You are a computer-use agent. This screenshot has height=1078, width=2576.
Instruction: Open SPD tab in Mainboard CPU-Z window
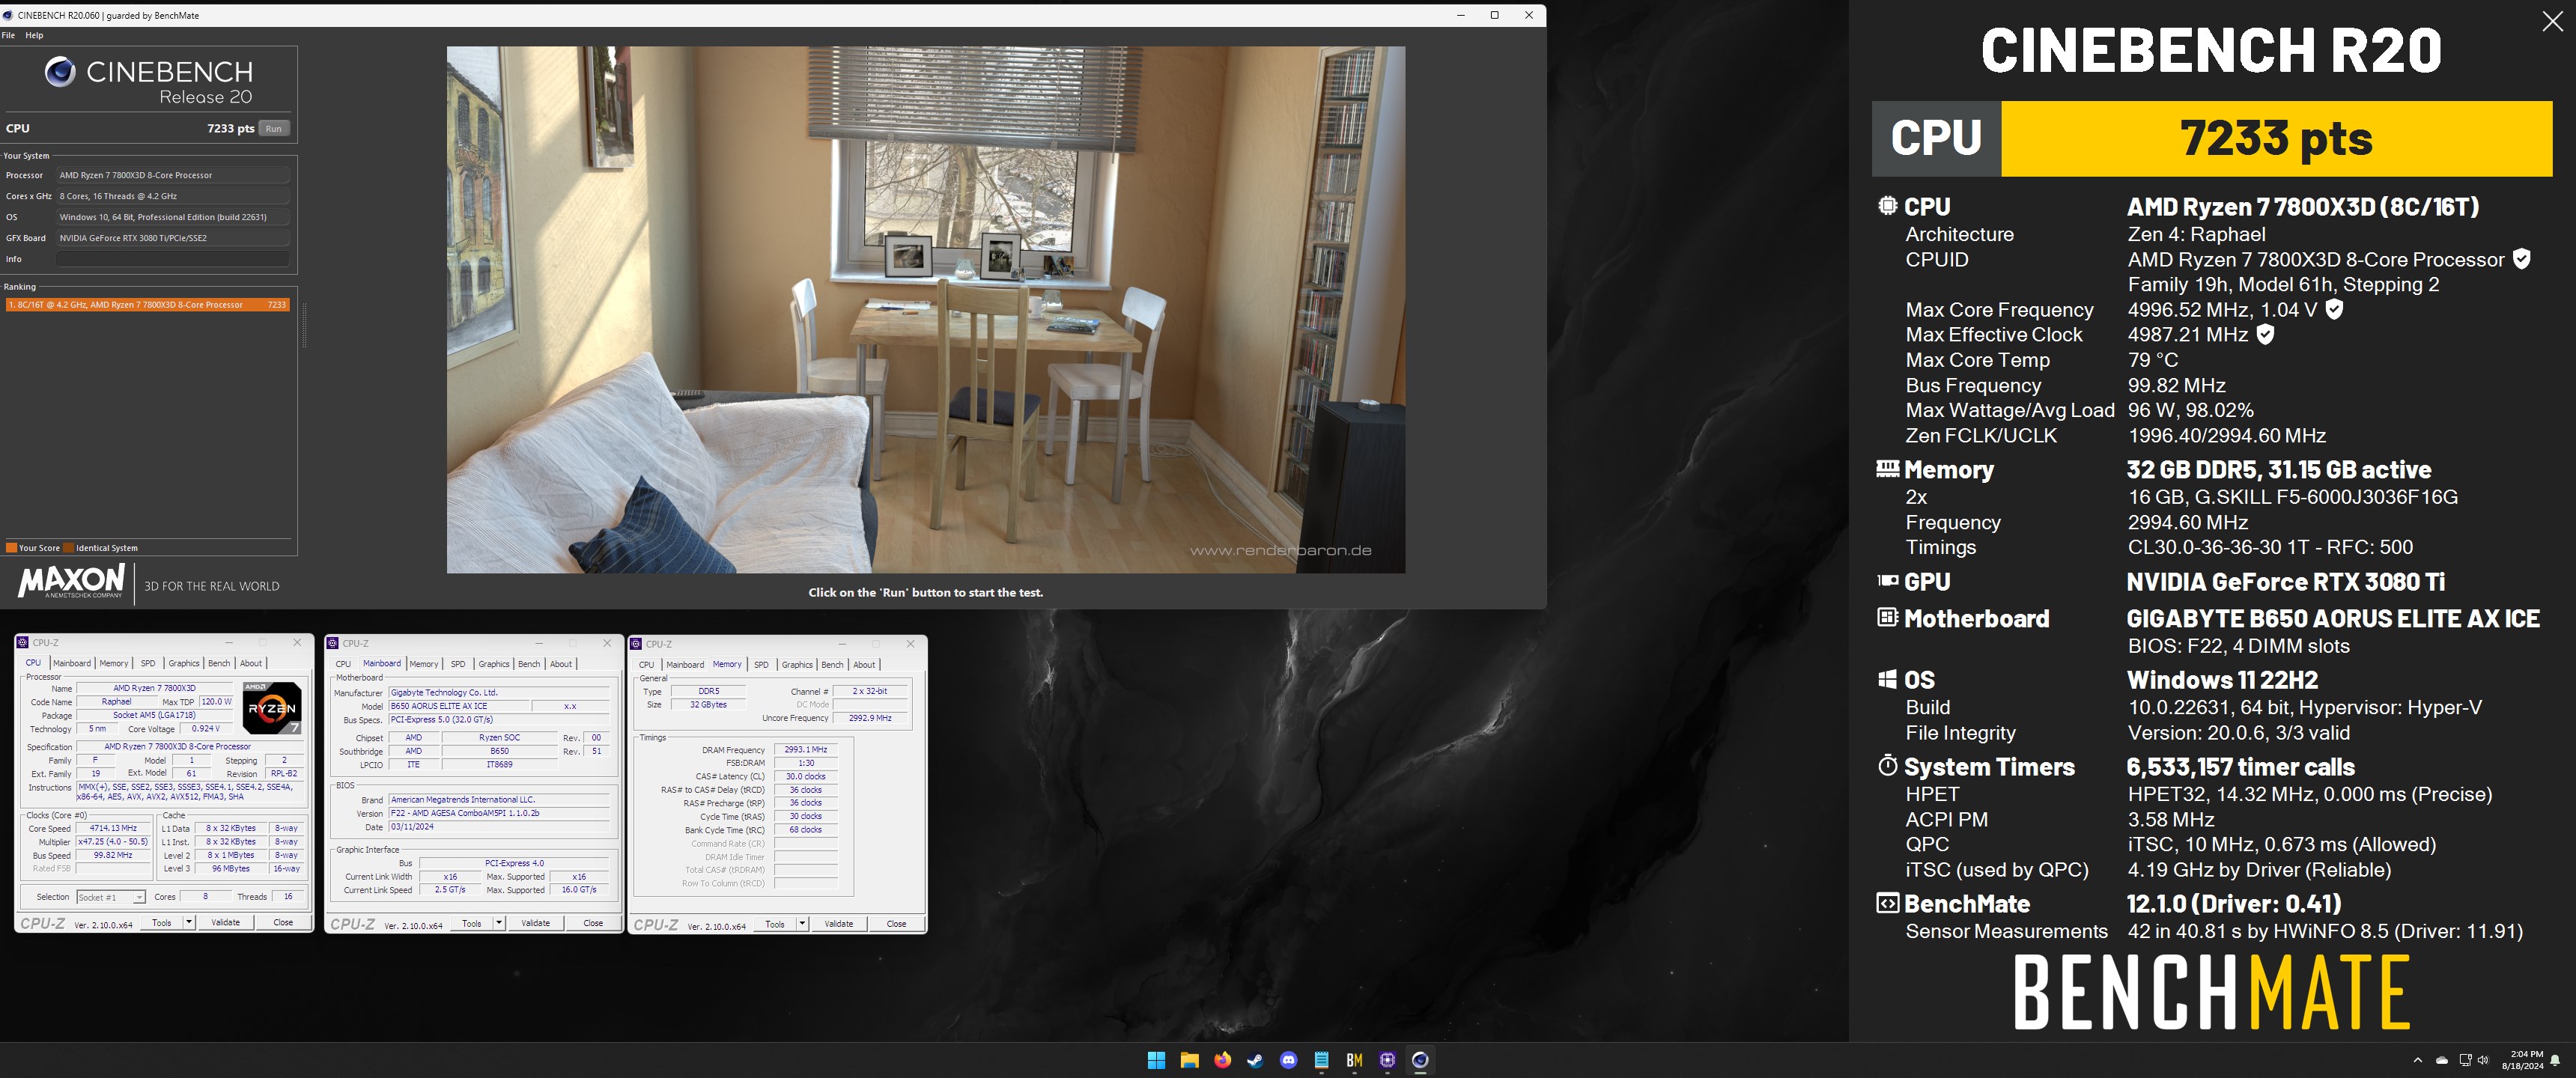click(458, 664)
